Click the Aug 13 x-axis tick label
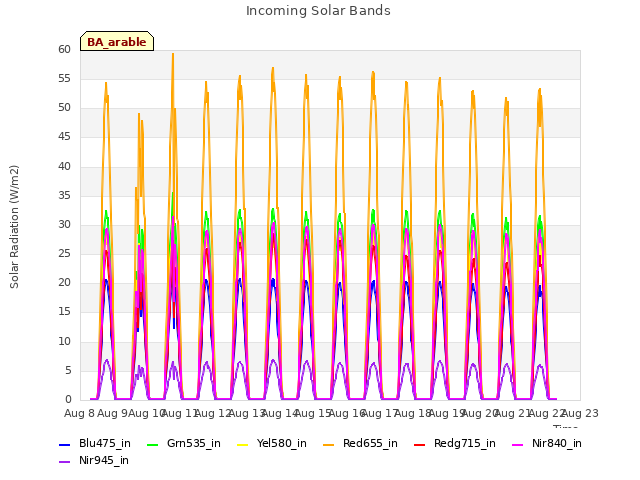The width and height of the screenshot is (640, 480). pyautogui.click(x=247, y=413)
